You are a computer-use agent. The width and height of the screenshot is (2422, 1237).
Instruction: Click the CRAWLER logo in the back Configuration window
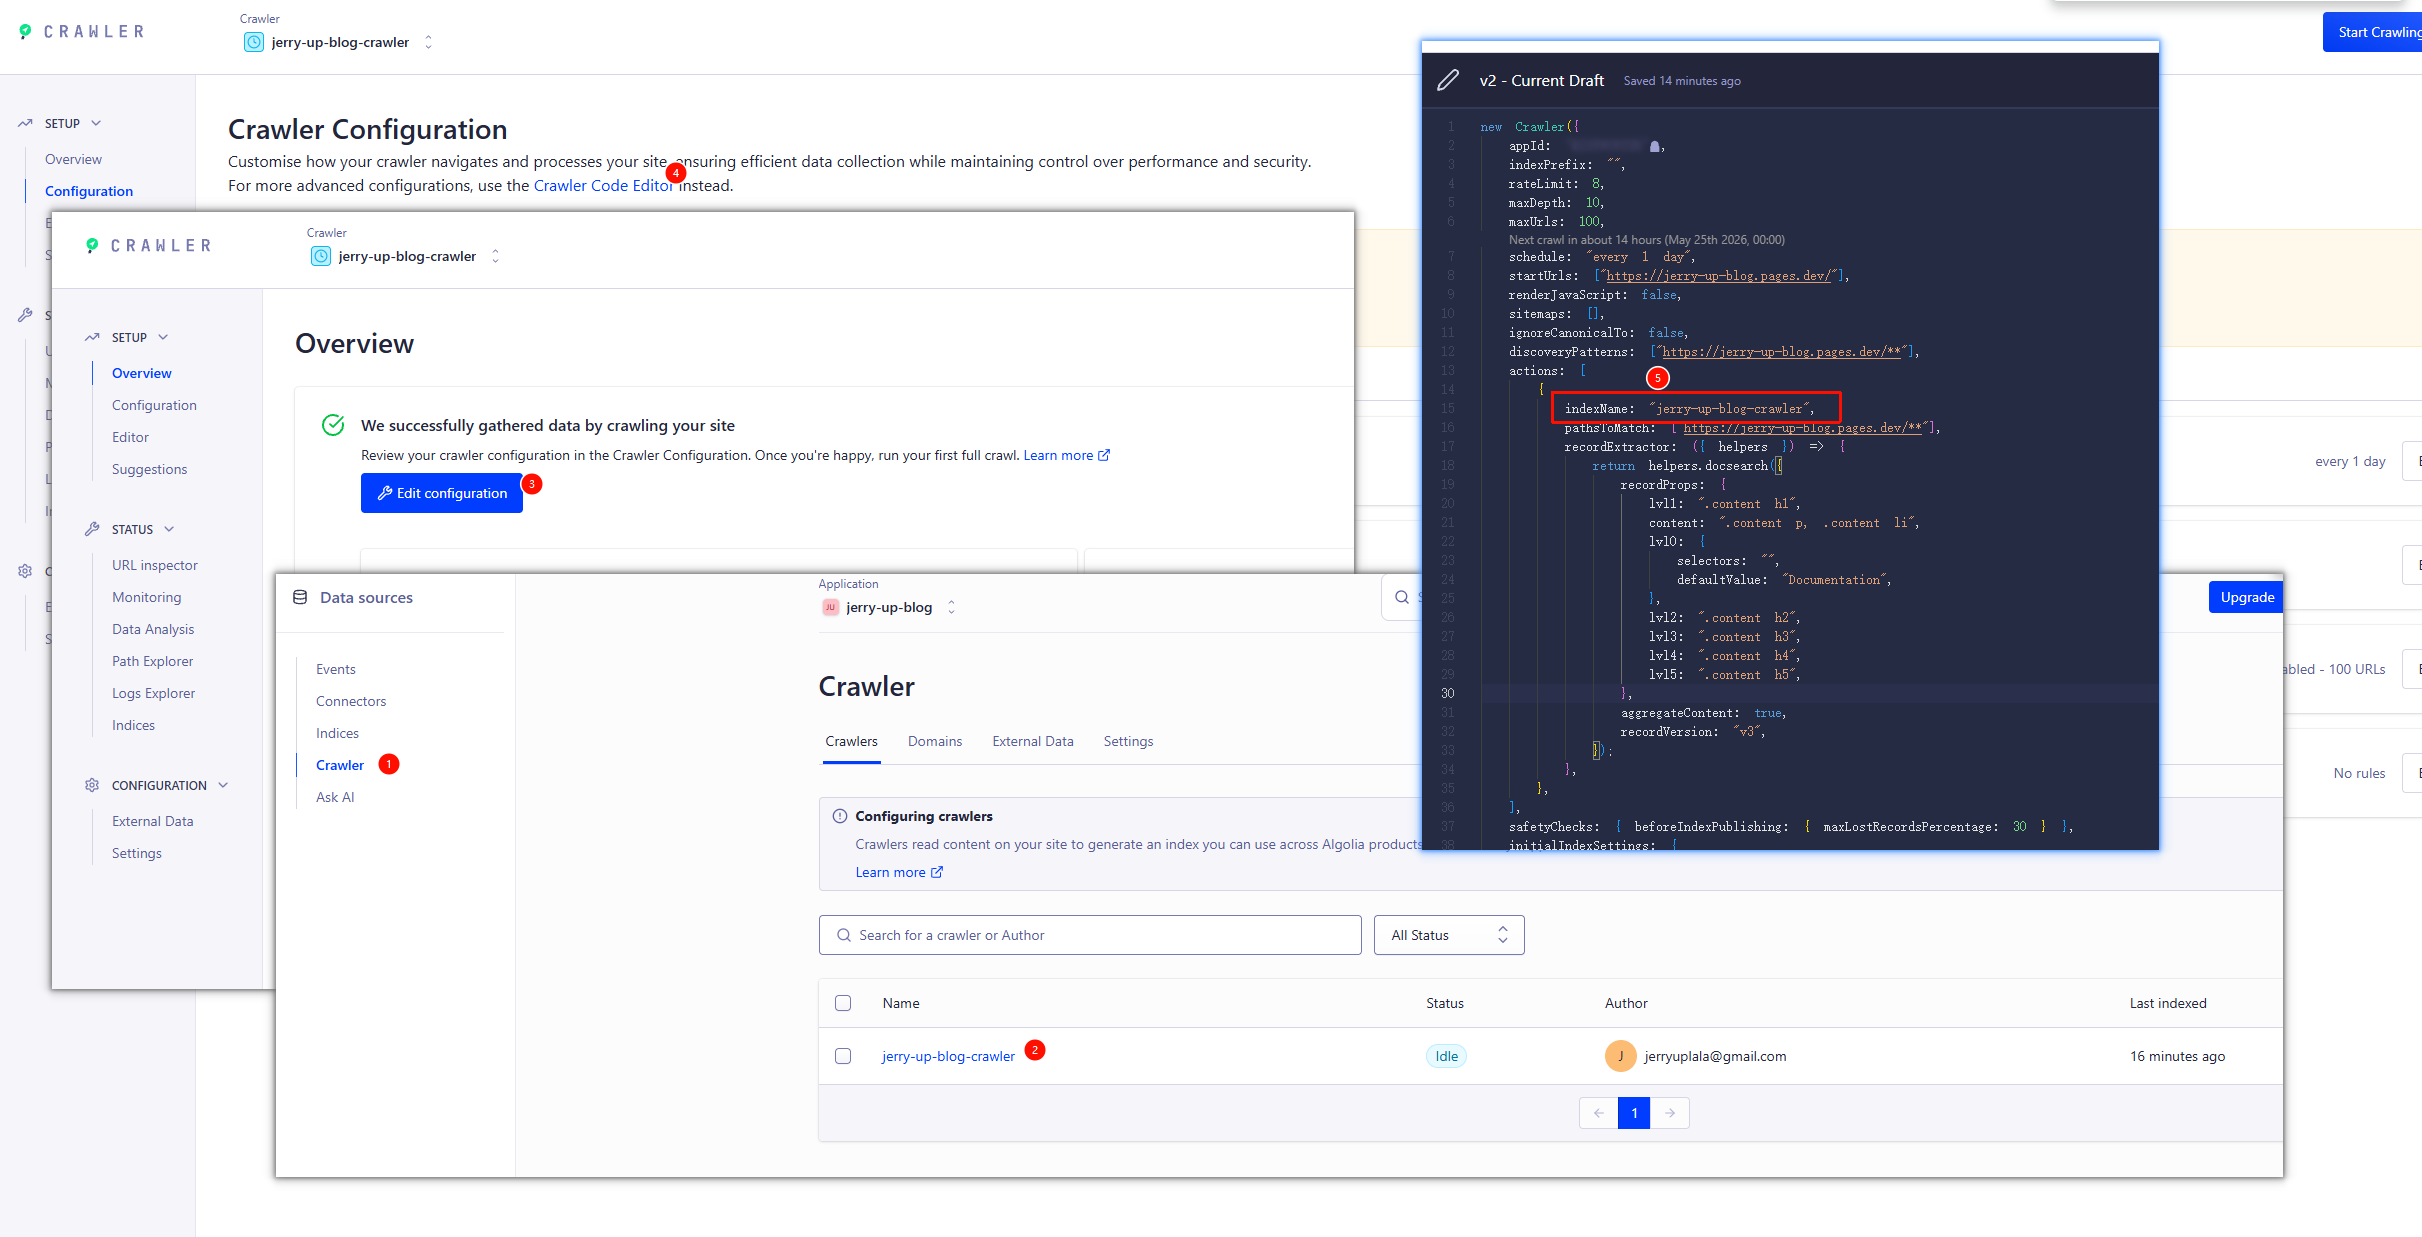(82, 32)
